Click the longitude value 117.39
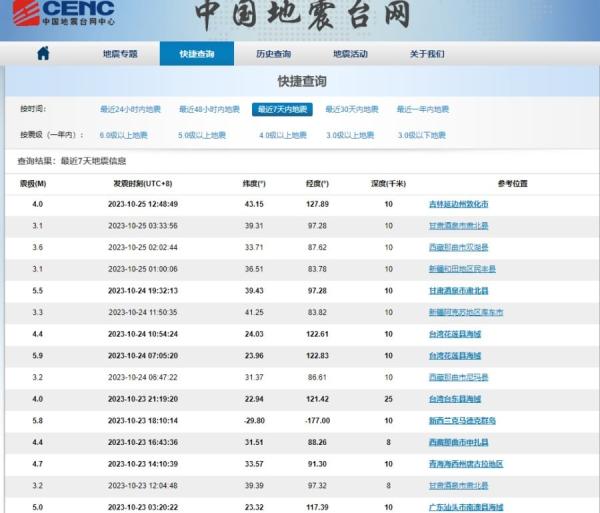This screenshot has width=600, height=513. click(x=317, y=507)
